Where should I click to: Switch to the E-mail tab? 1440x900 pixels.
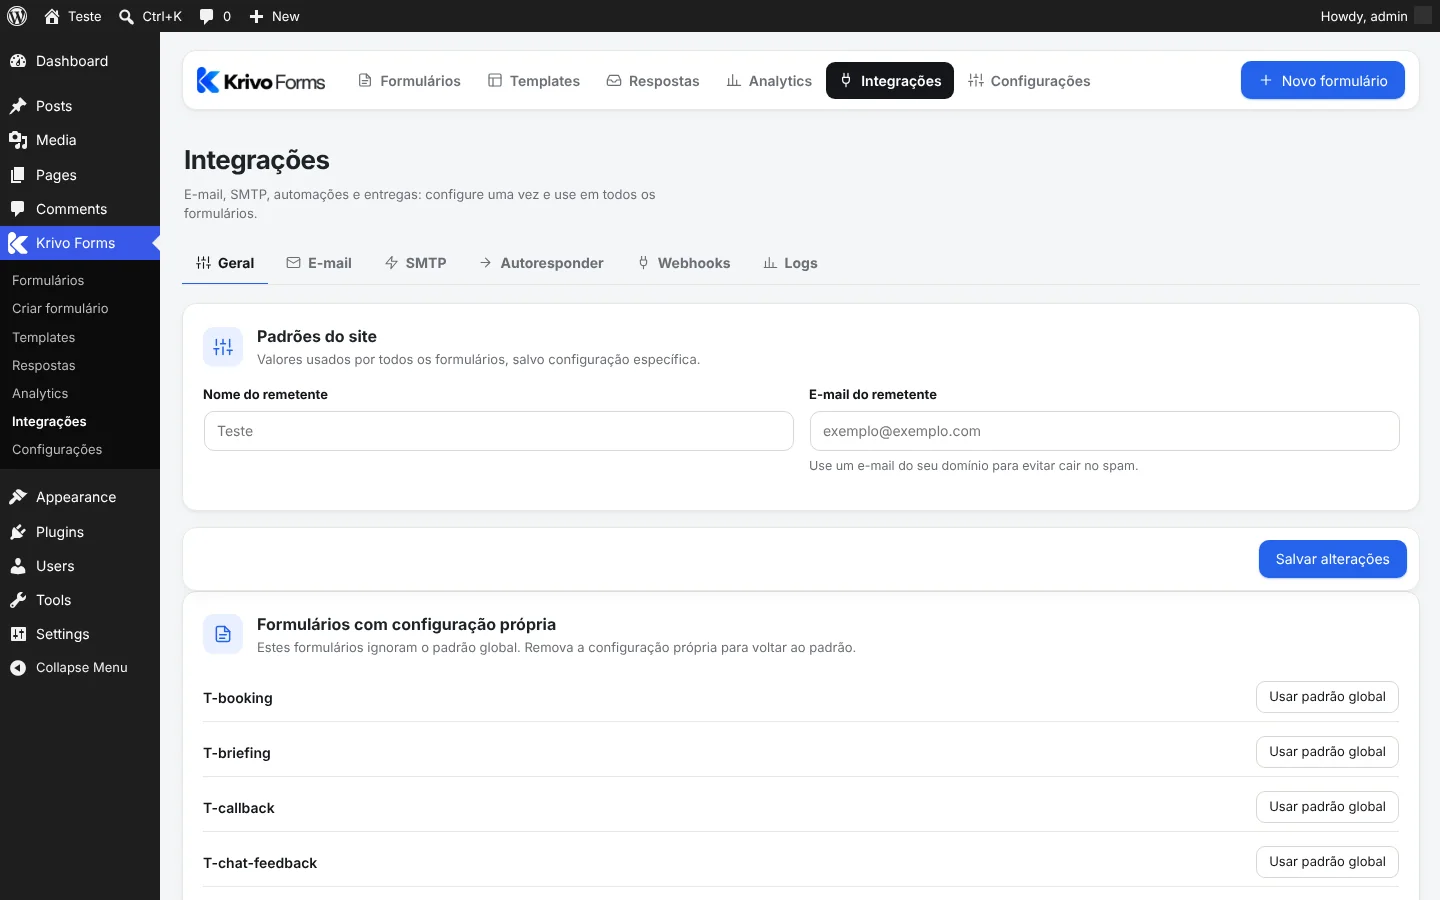(319, 263)
